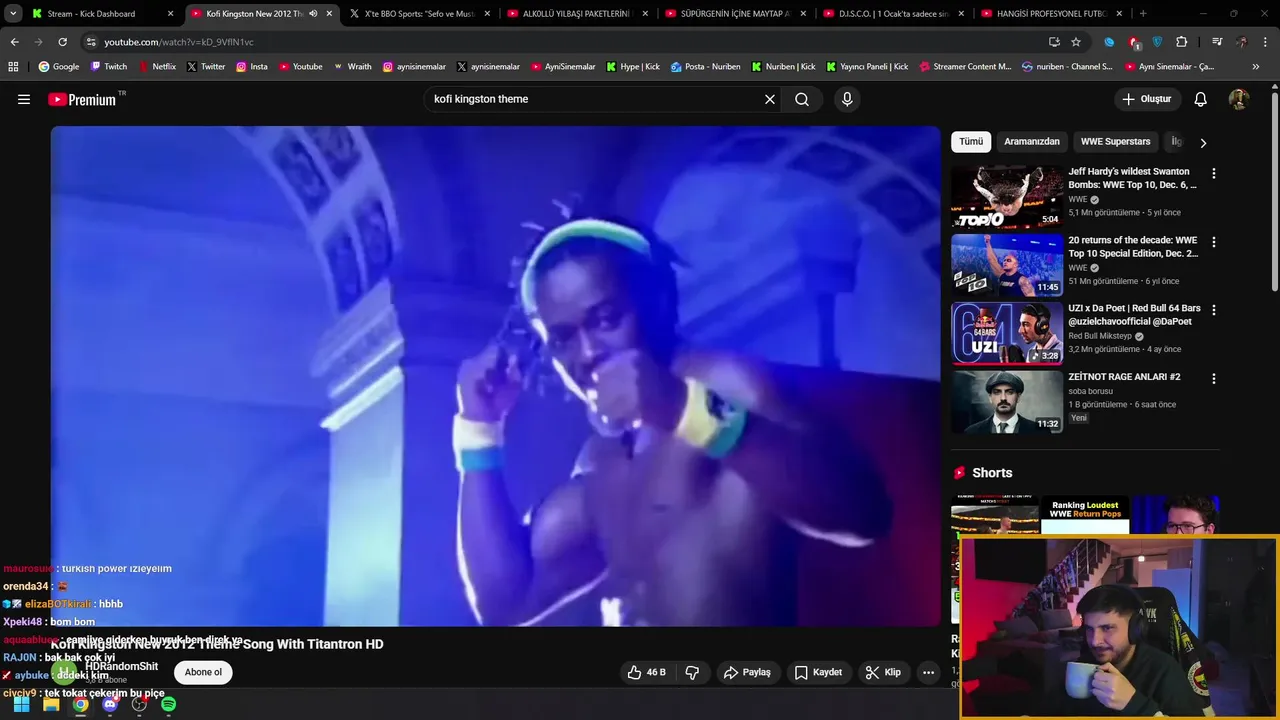Open options for 20 returns of decade video
The image size is (1280, 720).
coord(1214,242)
